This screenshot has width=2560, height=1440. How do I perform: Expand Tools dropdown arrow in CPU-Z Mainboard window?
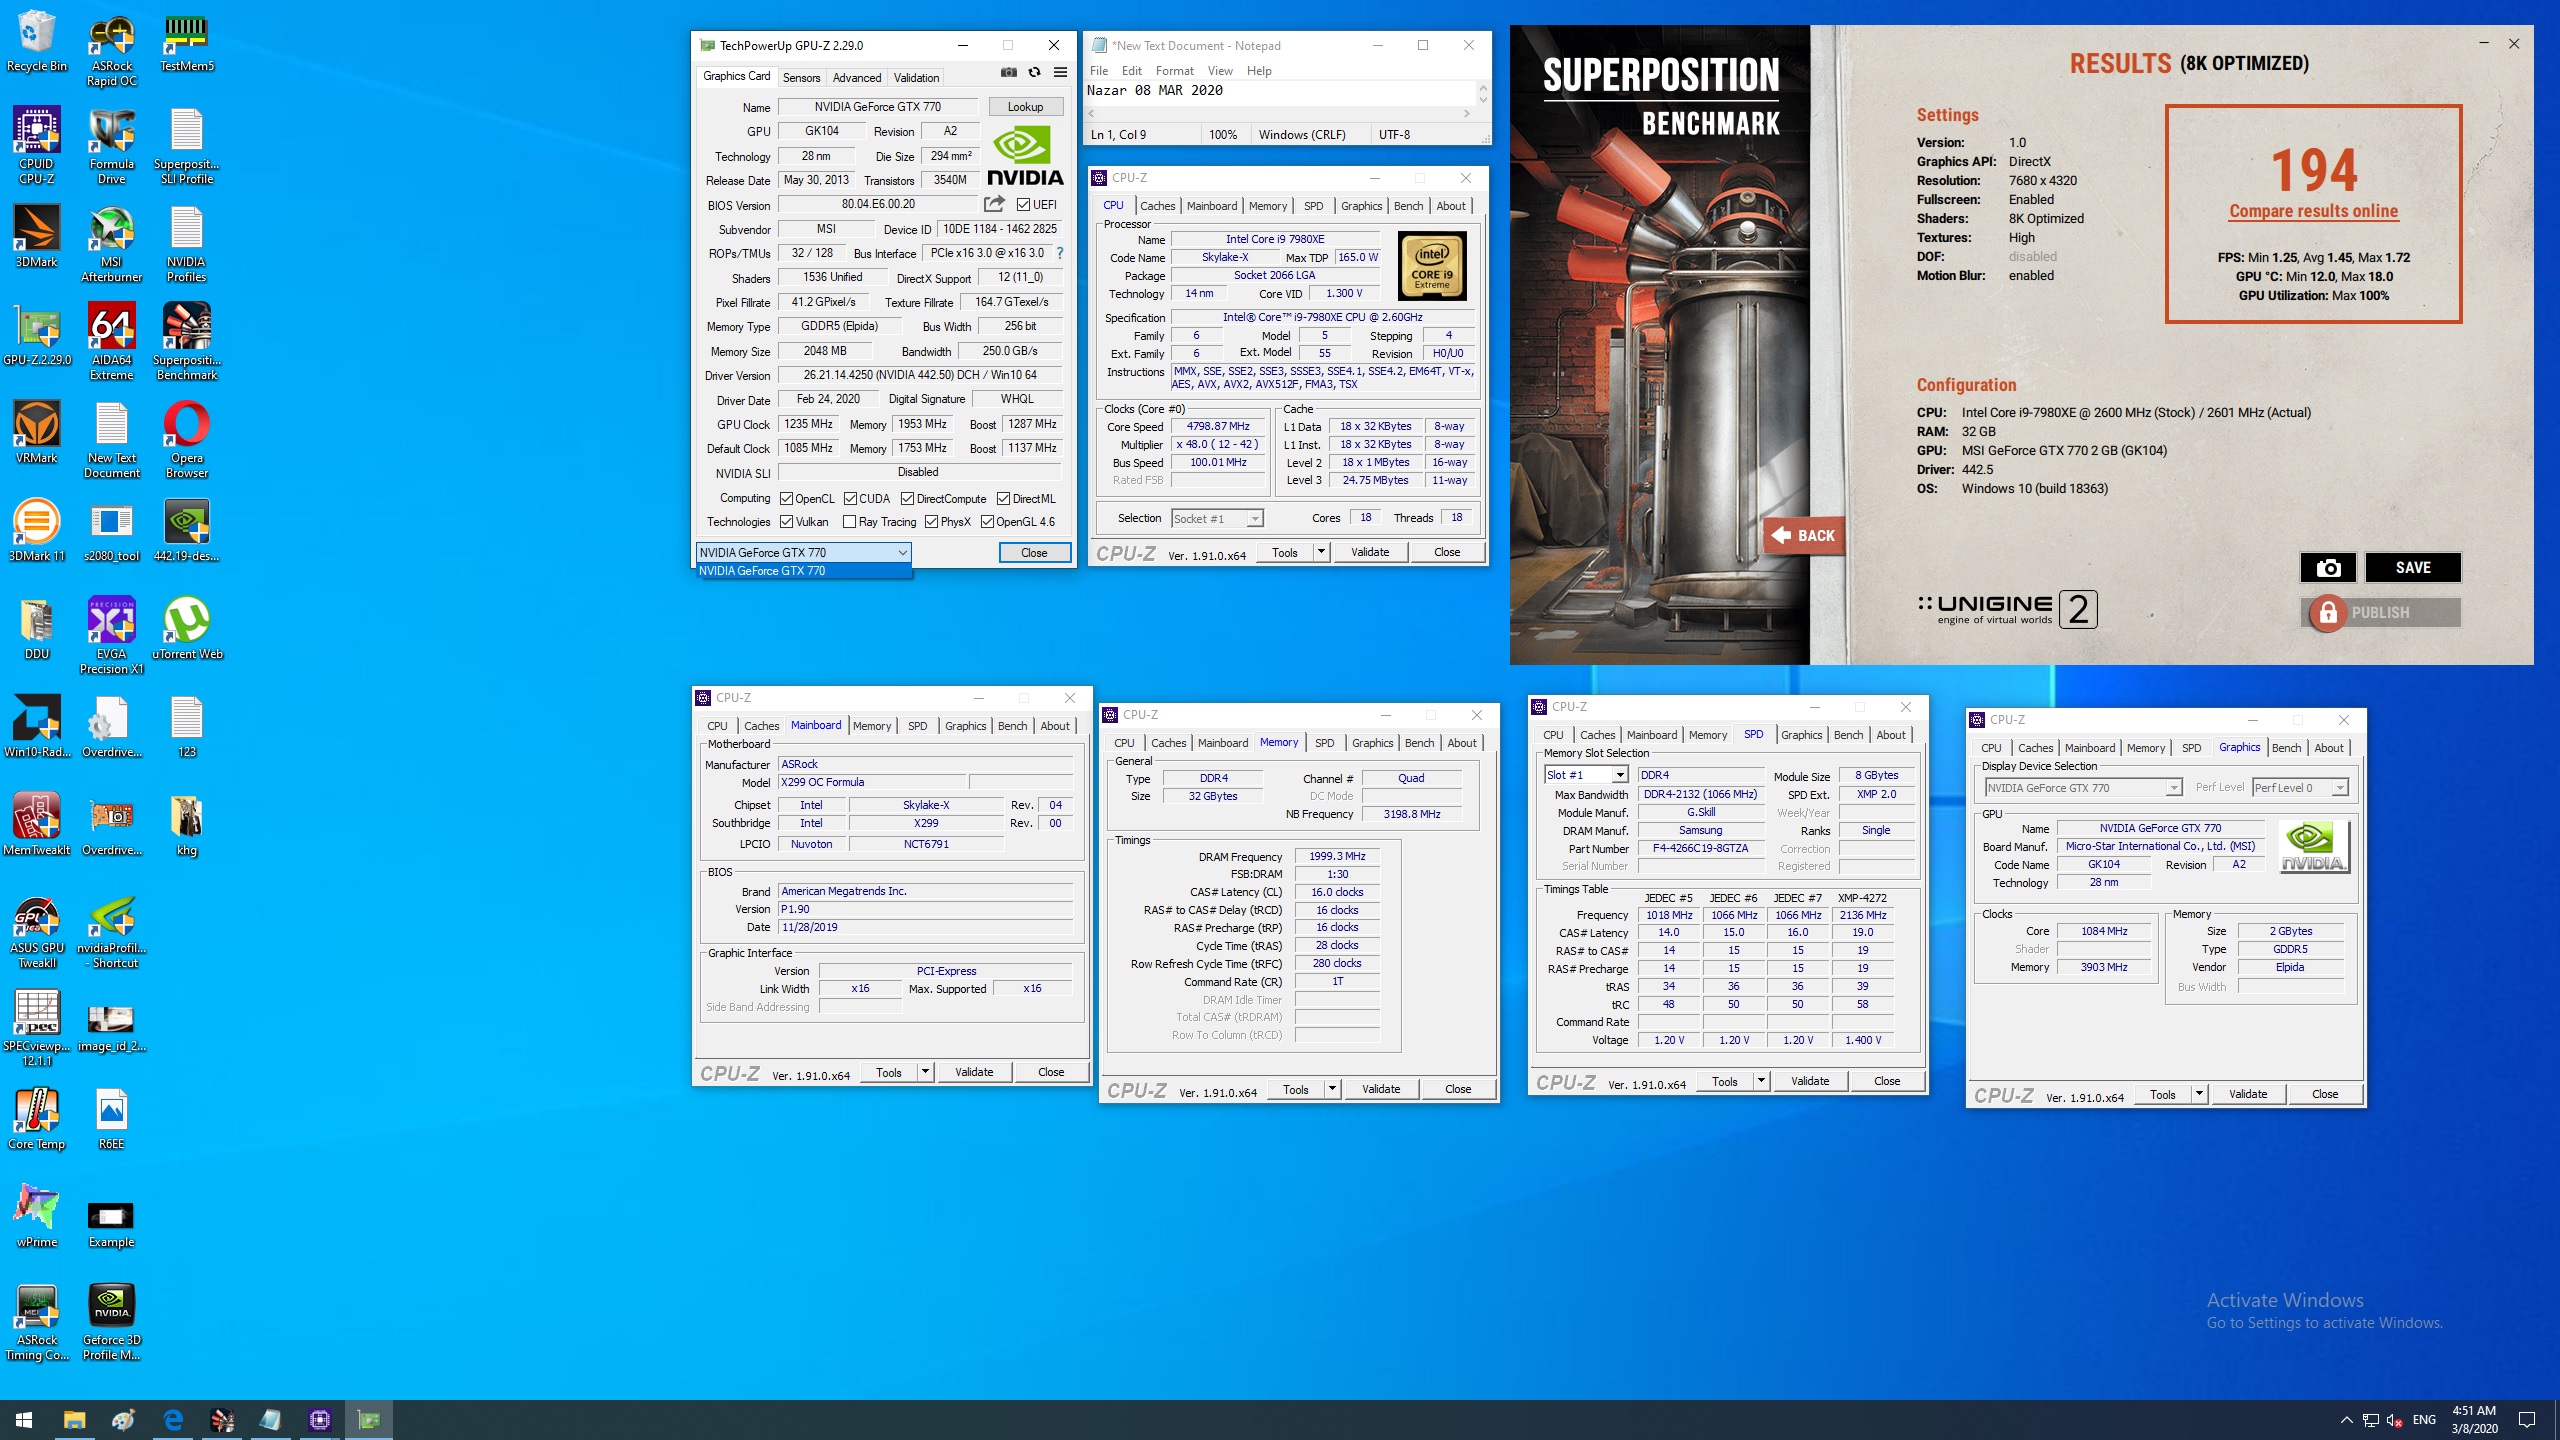tap(926, 1072)
